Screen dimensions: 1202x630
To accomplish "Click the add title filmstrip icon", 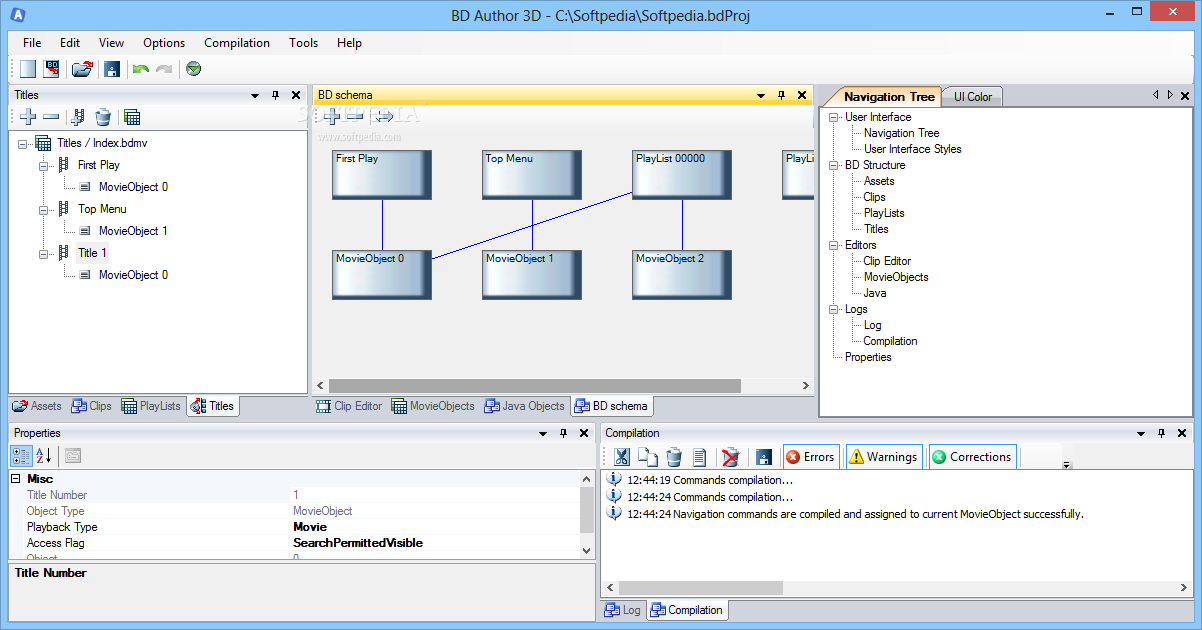I will [x=78, y=117].
